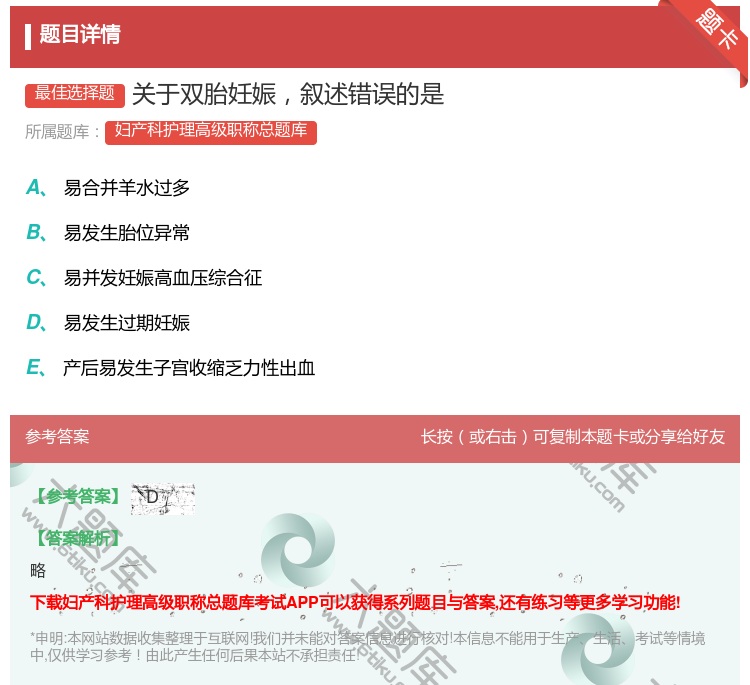Viewport: 750px width, 685px height.
Task: Click the 所属题库 label
Action: pyautogui.click(x=62, y=132)
